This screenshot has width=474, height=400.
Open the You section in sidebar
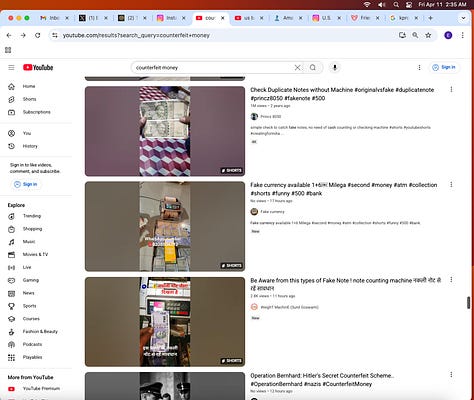tap(27, 133)
